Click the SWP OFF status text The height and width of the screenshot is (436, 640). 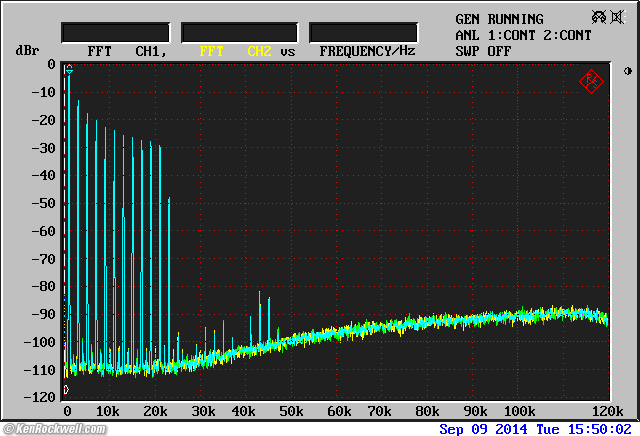point(483,50)
